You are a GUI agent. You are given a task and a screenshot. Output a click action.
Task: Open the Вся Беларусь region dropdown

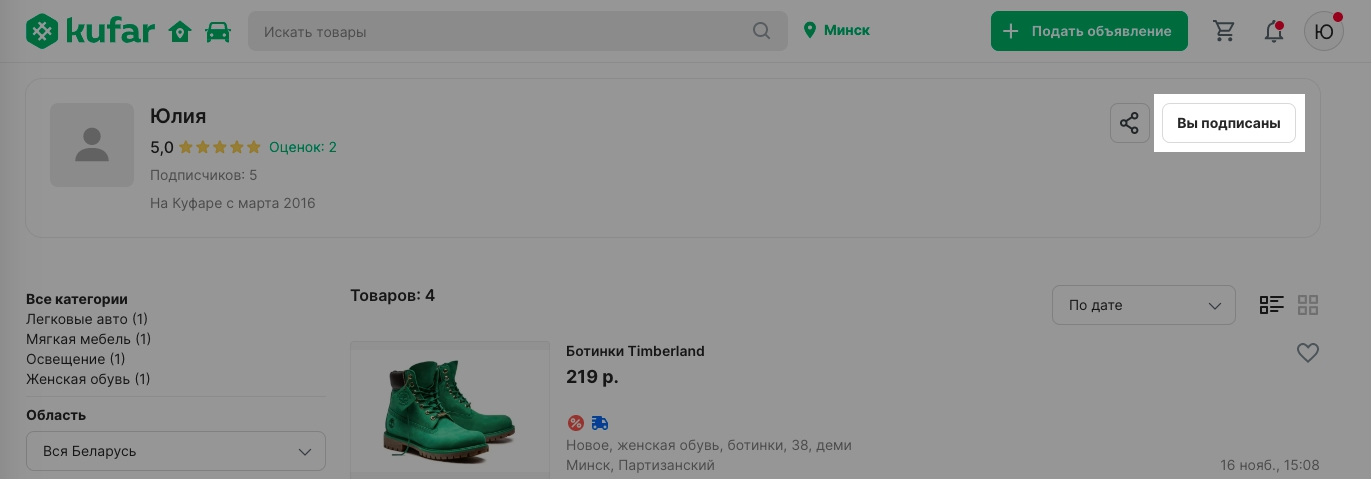tap(176, 451)
